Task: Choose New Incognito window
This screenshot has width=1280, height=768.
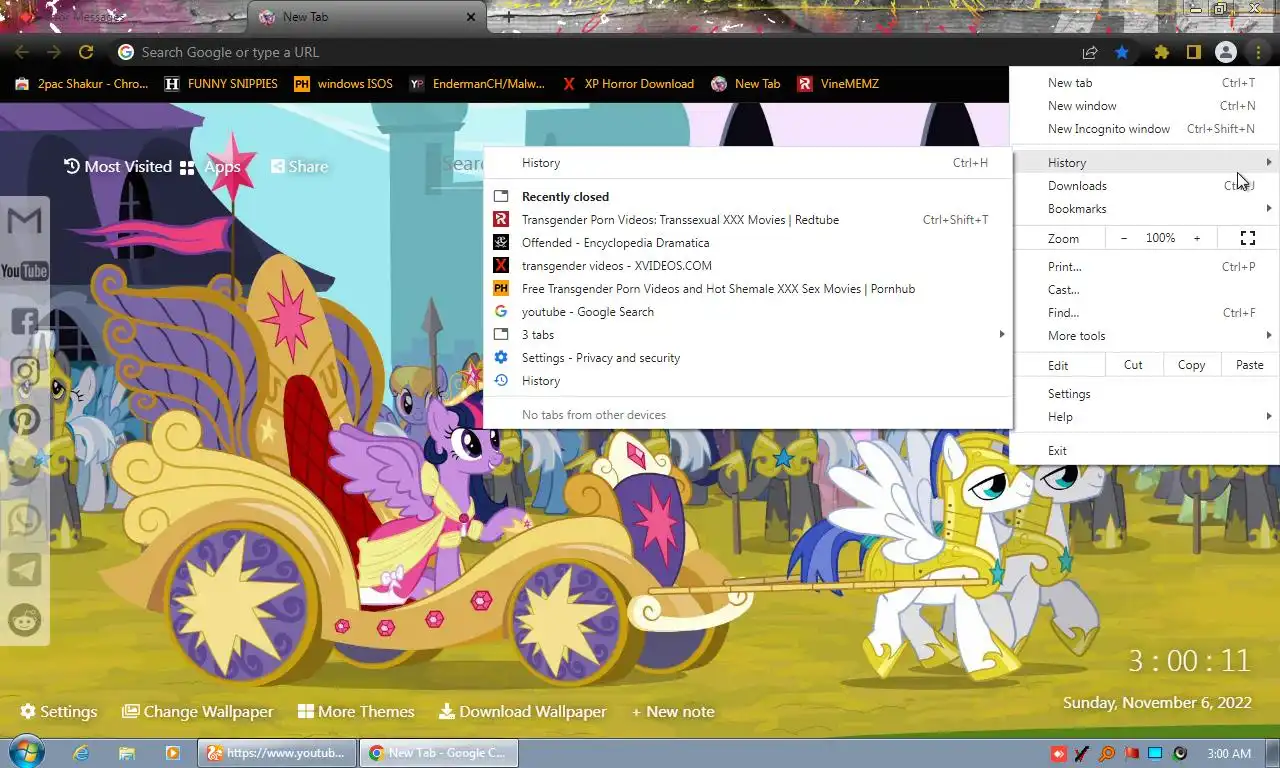Action: [1144, 129]
